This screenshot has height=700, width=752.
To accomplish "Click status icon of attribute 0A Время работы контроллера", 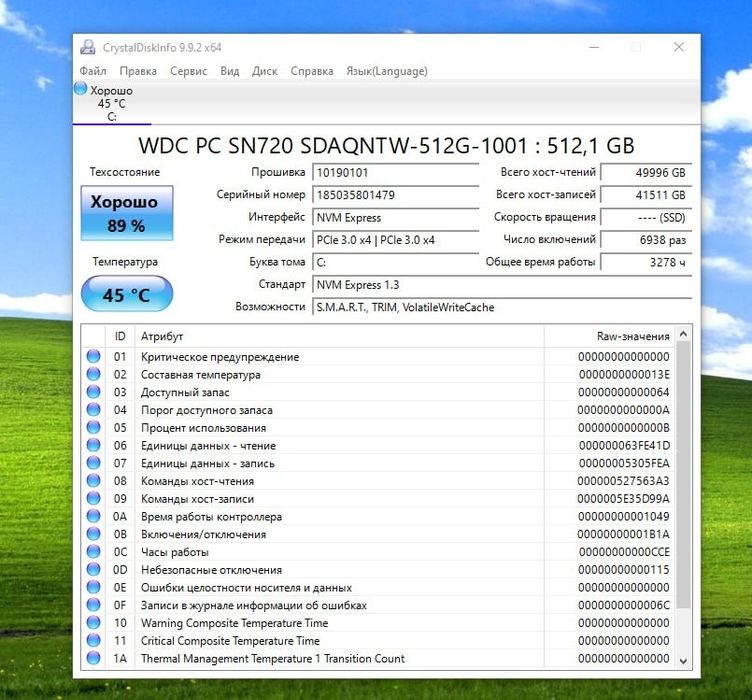I will [x=94, y=516].
